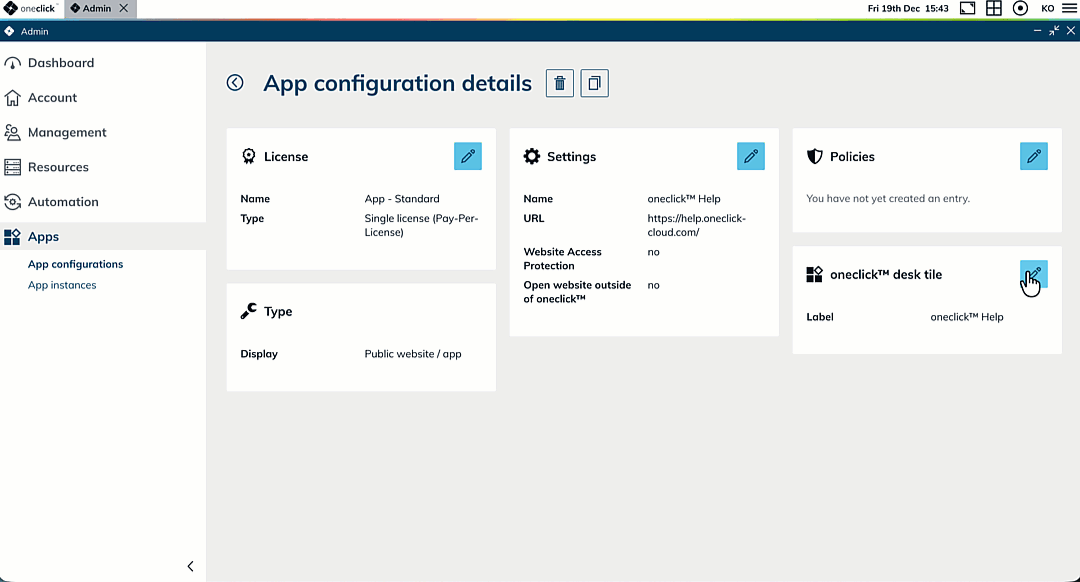Edit the License section

click(468, 156)
